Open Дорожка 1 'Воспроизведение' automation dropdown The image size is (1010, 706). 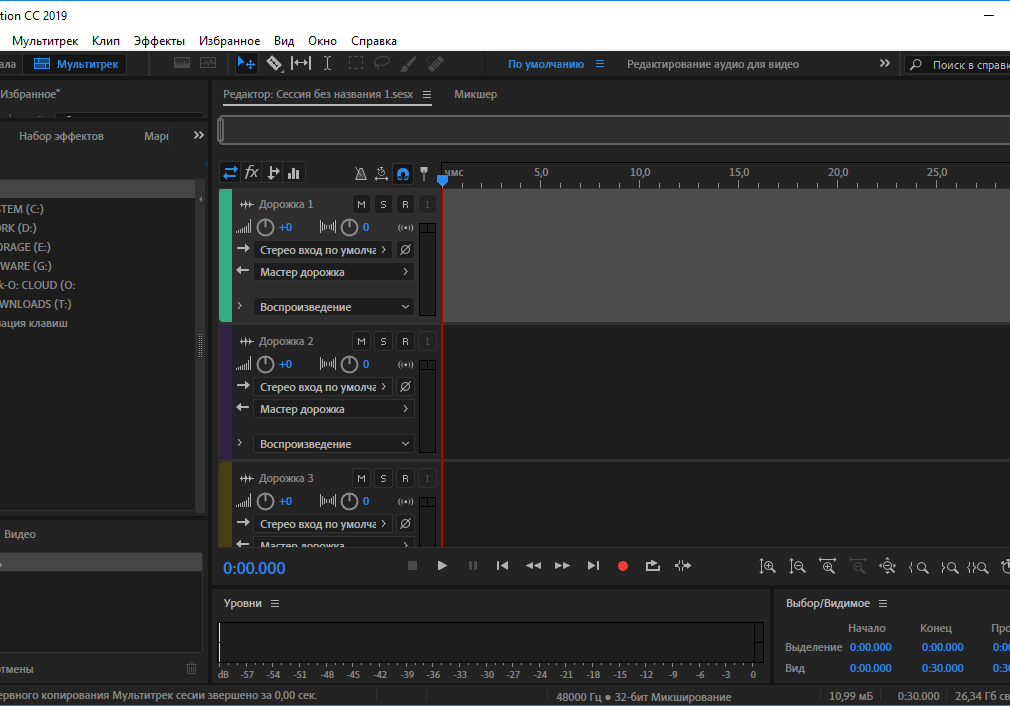334,307
